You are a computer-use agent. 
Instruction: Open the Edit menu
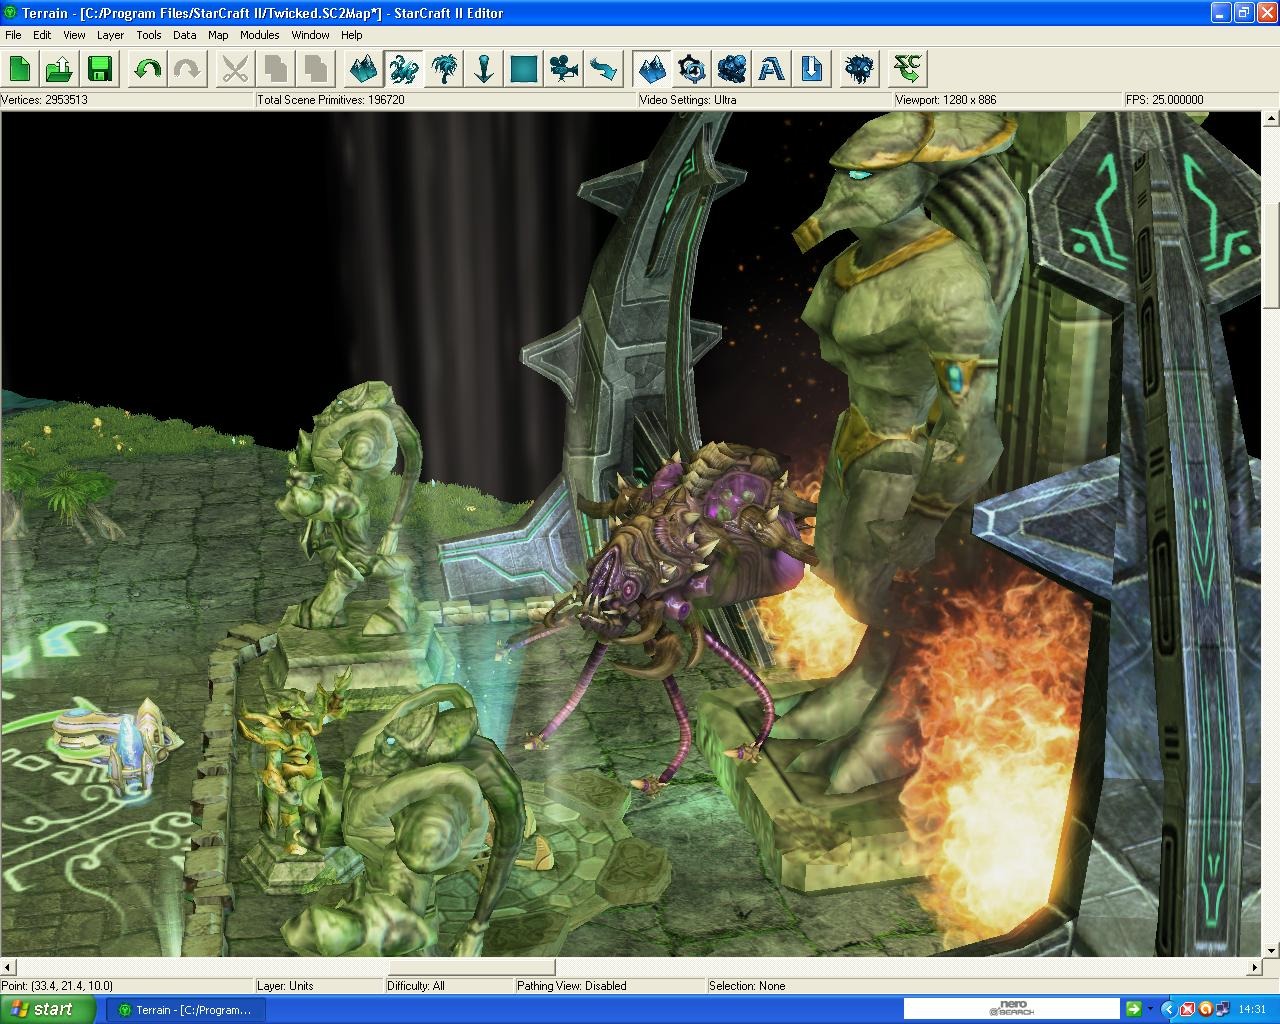pos(42,34)
